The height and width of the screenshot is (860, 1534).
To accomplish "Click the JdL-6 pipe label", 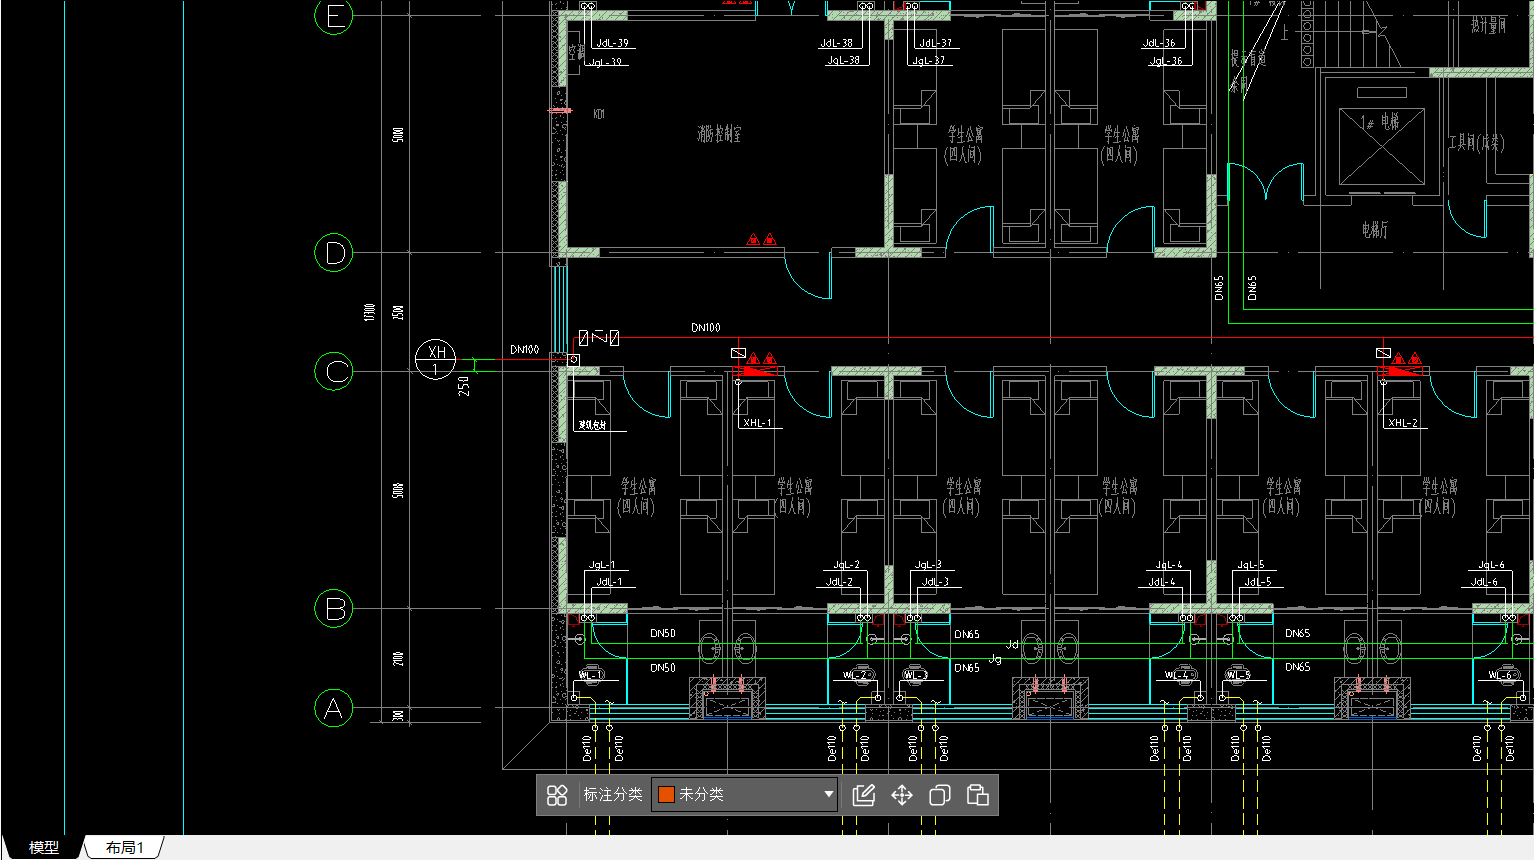I will tap(1484, 582).
